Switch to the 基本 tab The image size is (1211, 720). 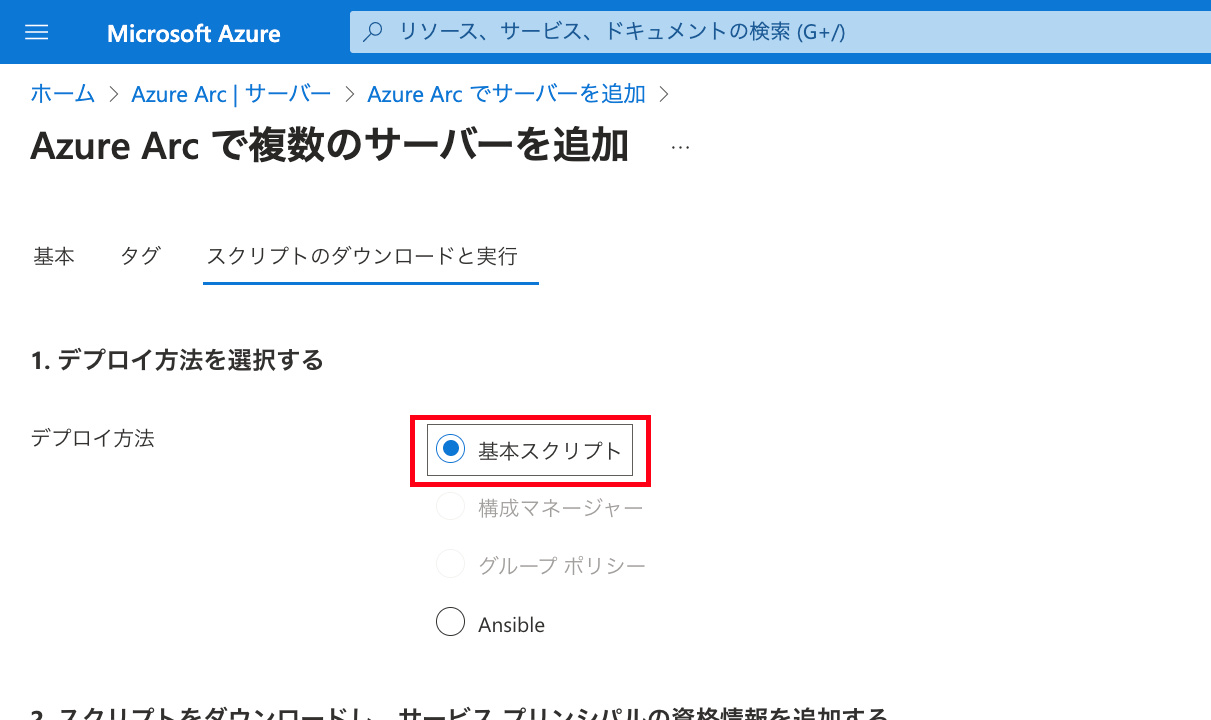pyautogui.click(x=54, y=256)
